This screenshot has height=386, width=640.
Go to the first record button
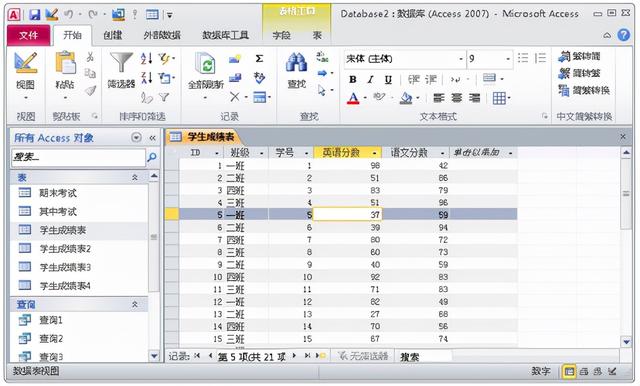click(x=198, y=356)
